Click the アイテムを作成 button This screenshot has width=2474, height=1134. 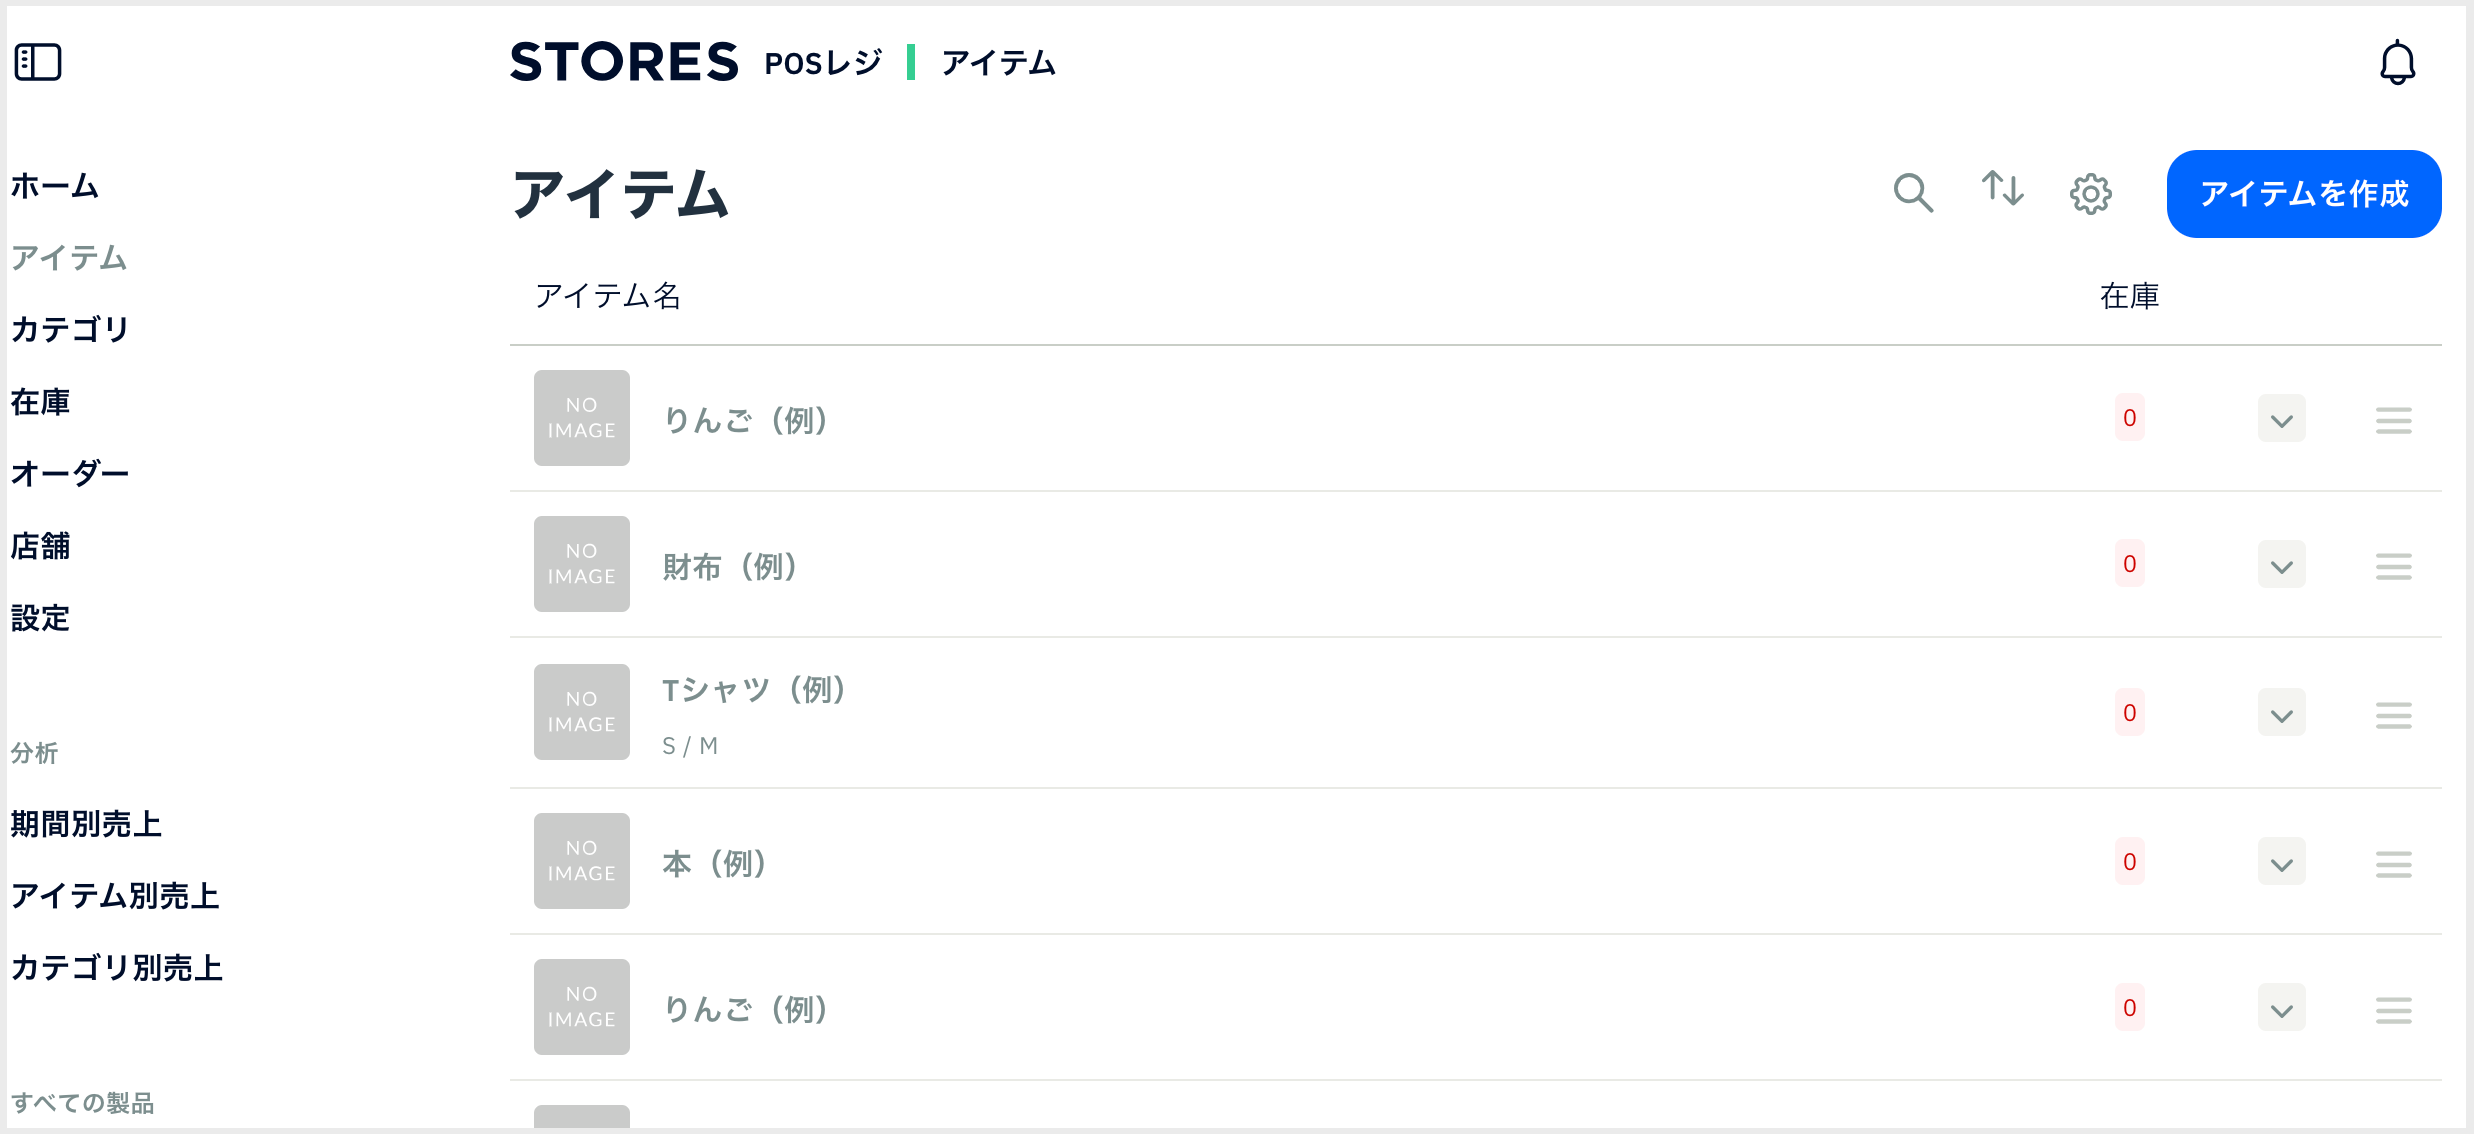[2303, 194]
